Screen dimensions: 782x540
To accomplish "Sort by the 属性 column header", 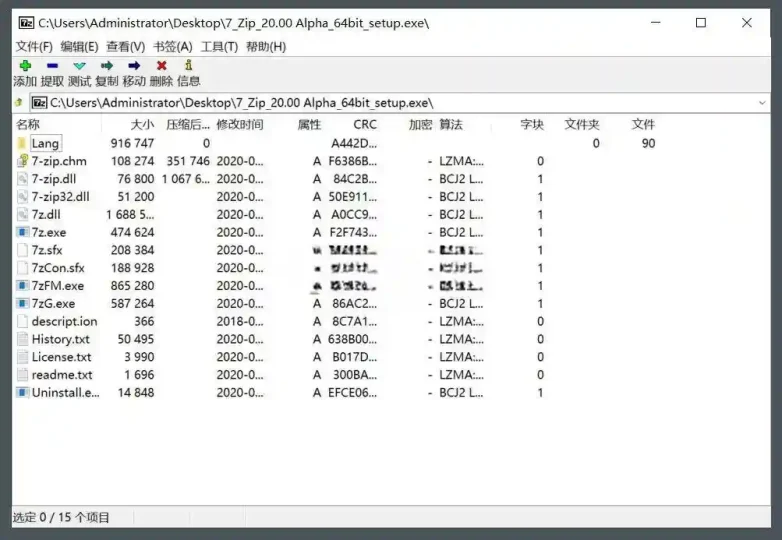I will tap(309, 125).
